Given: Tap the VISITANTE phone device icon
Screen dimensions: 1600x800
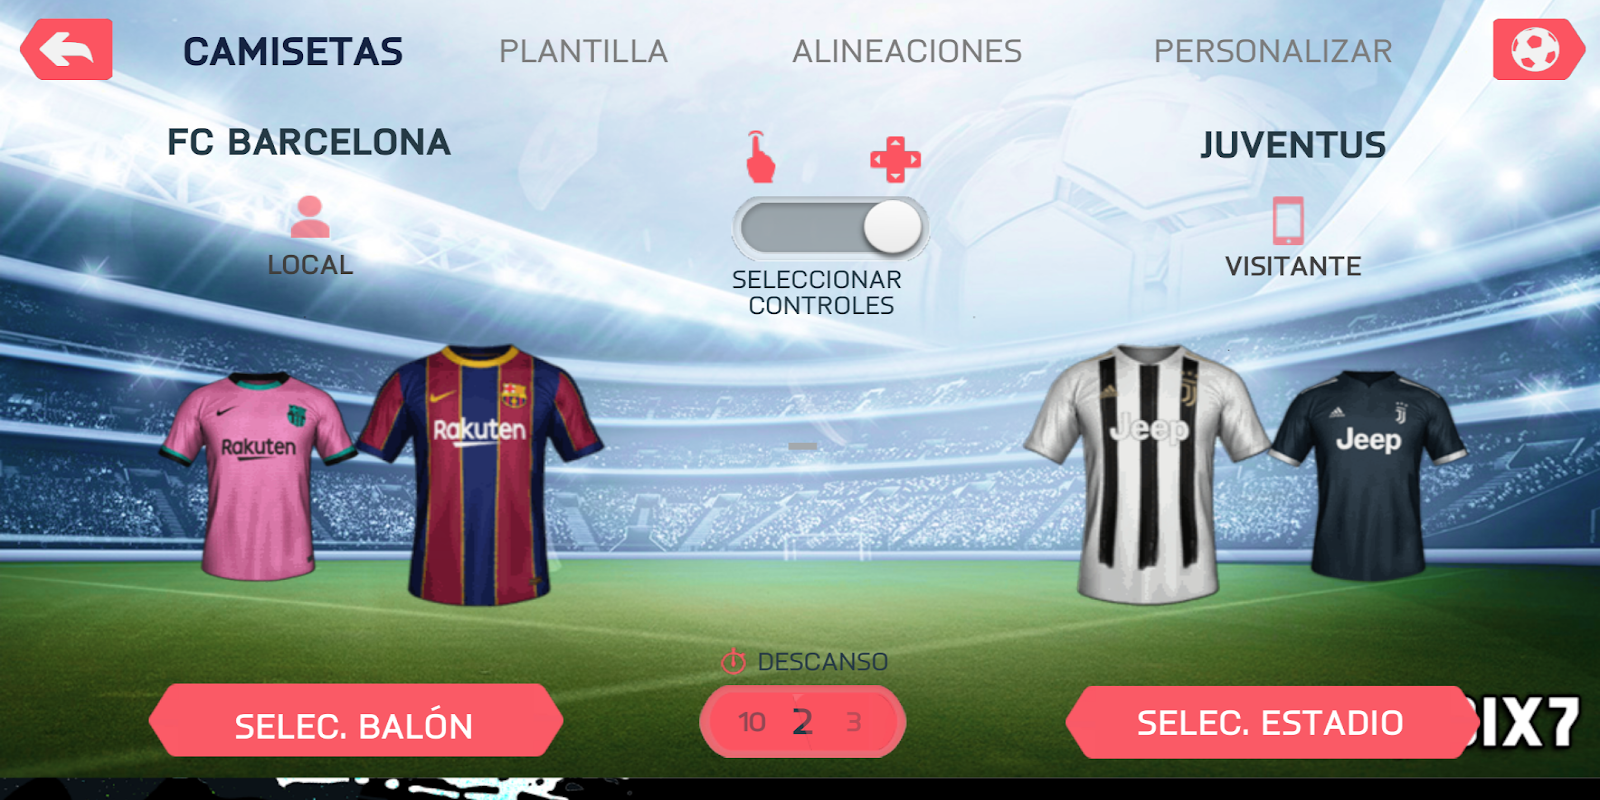Looking at the screenshot, I should pos(1288,220).
